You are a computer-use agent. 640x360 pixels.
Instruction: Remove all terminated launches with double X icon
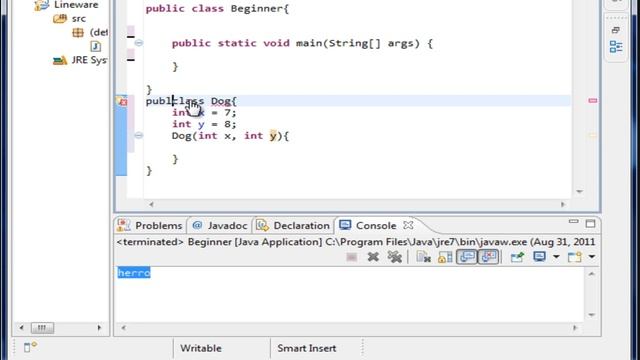coord(394,257)
